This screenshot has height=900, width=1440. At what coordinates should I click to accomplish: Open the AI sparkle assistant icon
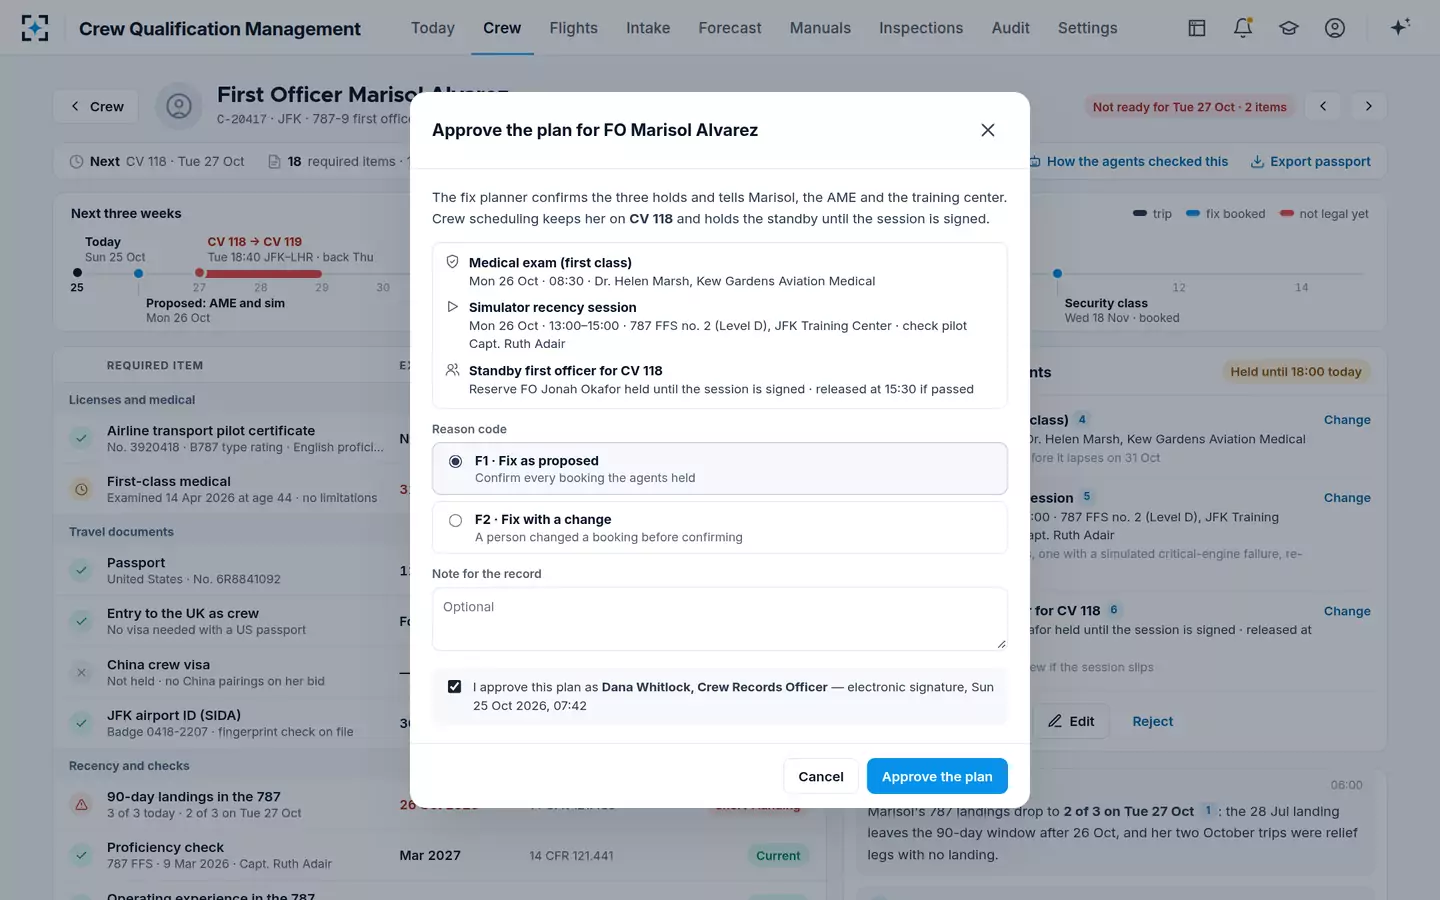coord(1400,27)
